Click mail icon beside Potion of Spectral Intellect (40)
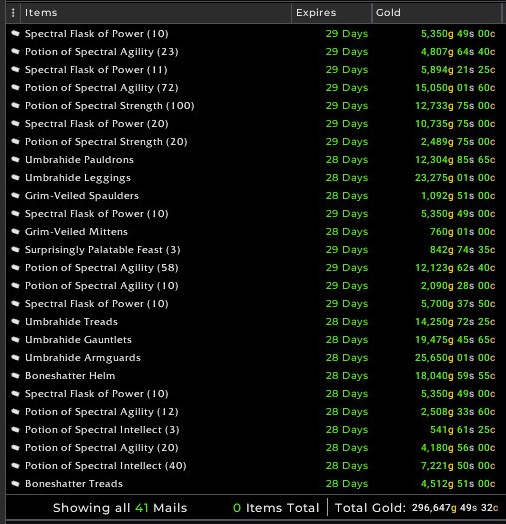Screen dimensions: 506x524 click(15, 466)
